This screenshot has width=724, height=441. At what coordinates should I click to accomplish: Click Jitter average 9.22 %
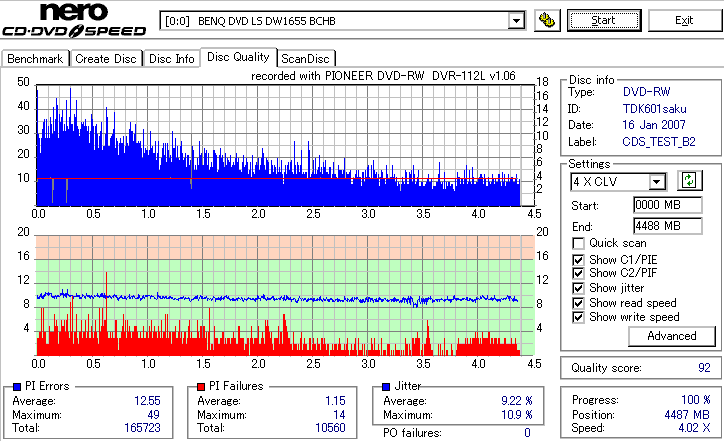(517, 401)
